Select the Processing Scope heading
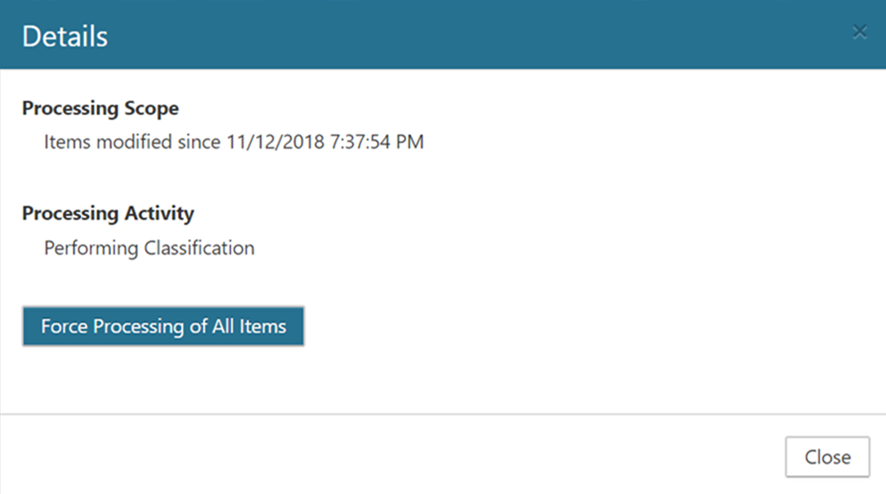This screenshot has height=494, width=886. coord(100,108)
